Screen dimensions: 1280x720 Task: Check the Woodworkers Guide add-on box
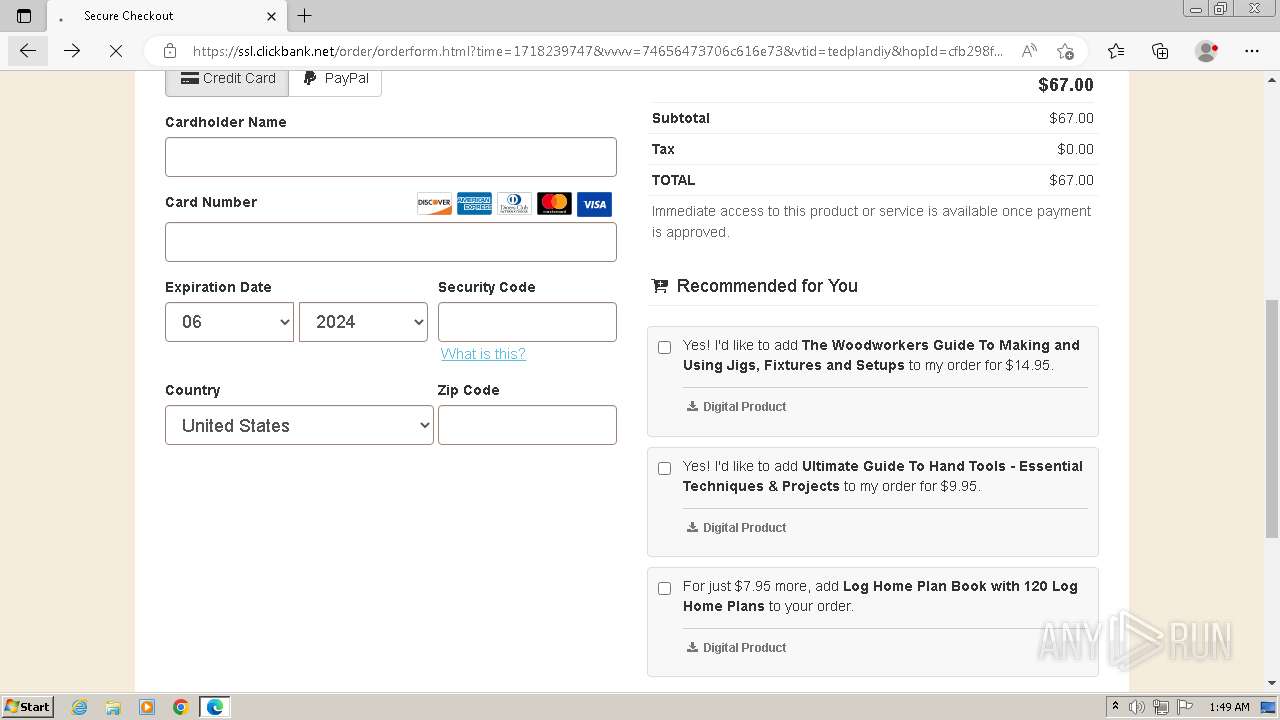[664, 347]
